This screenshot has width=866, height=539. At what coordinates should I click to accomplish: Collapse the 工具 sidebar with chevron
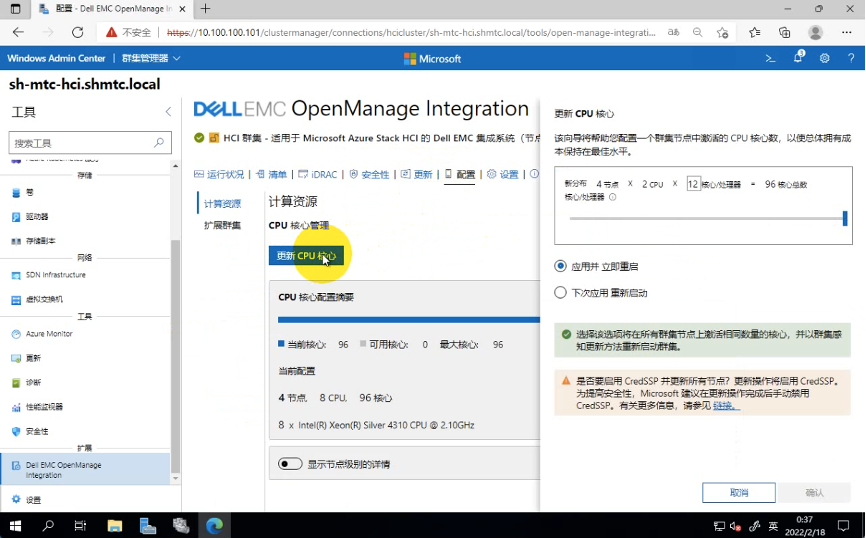pos(168,112)
